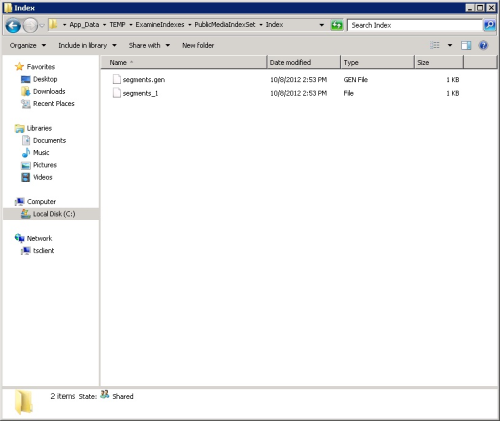This screenshot has height=421, width=500.
Task: Open the Organize dropdown menu
Action: [28, 45]
